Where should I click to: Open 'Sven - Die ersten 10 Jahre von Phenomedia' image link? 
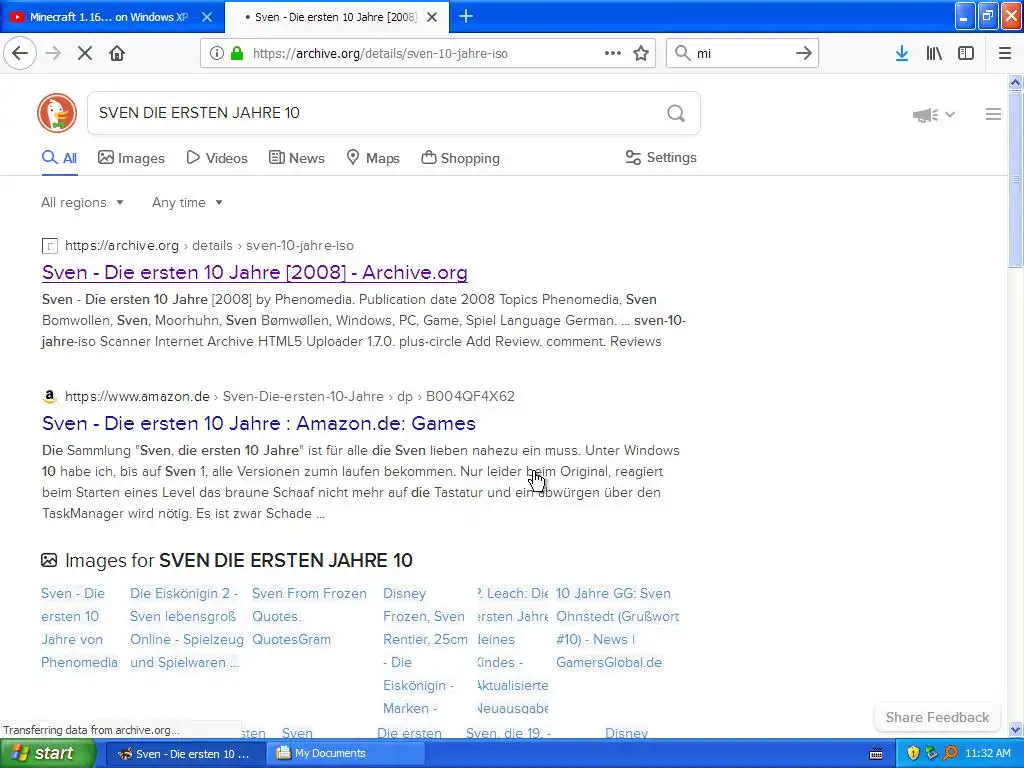click(79, 628)
